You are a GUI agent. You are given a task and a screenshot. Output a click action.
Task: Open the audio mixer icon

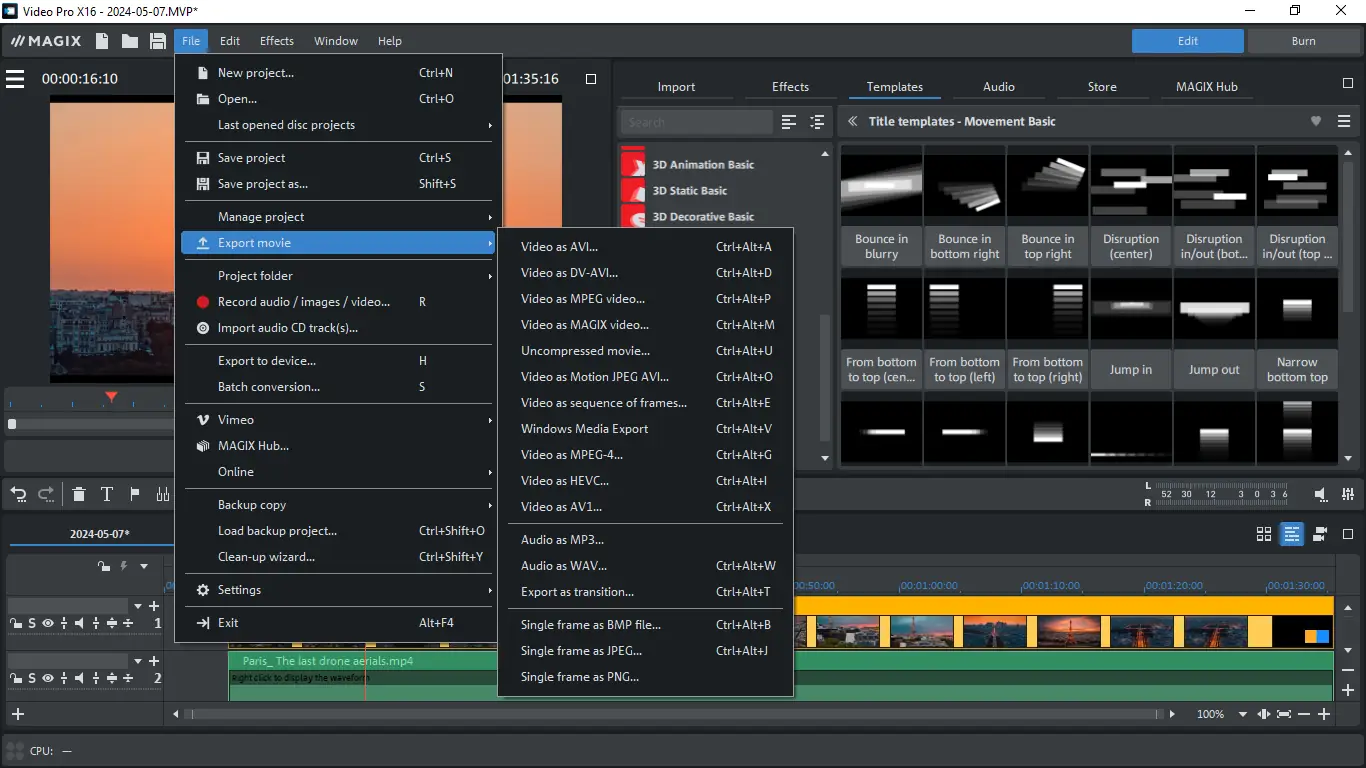click(163, 494)
